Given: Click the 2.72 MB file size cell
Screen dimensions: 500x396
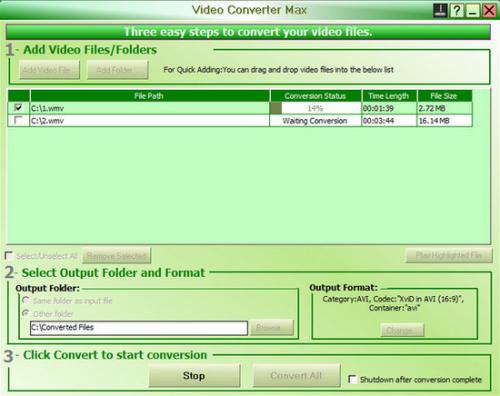Looking at the screenshot, I should (x=444, y=108).
